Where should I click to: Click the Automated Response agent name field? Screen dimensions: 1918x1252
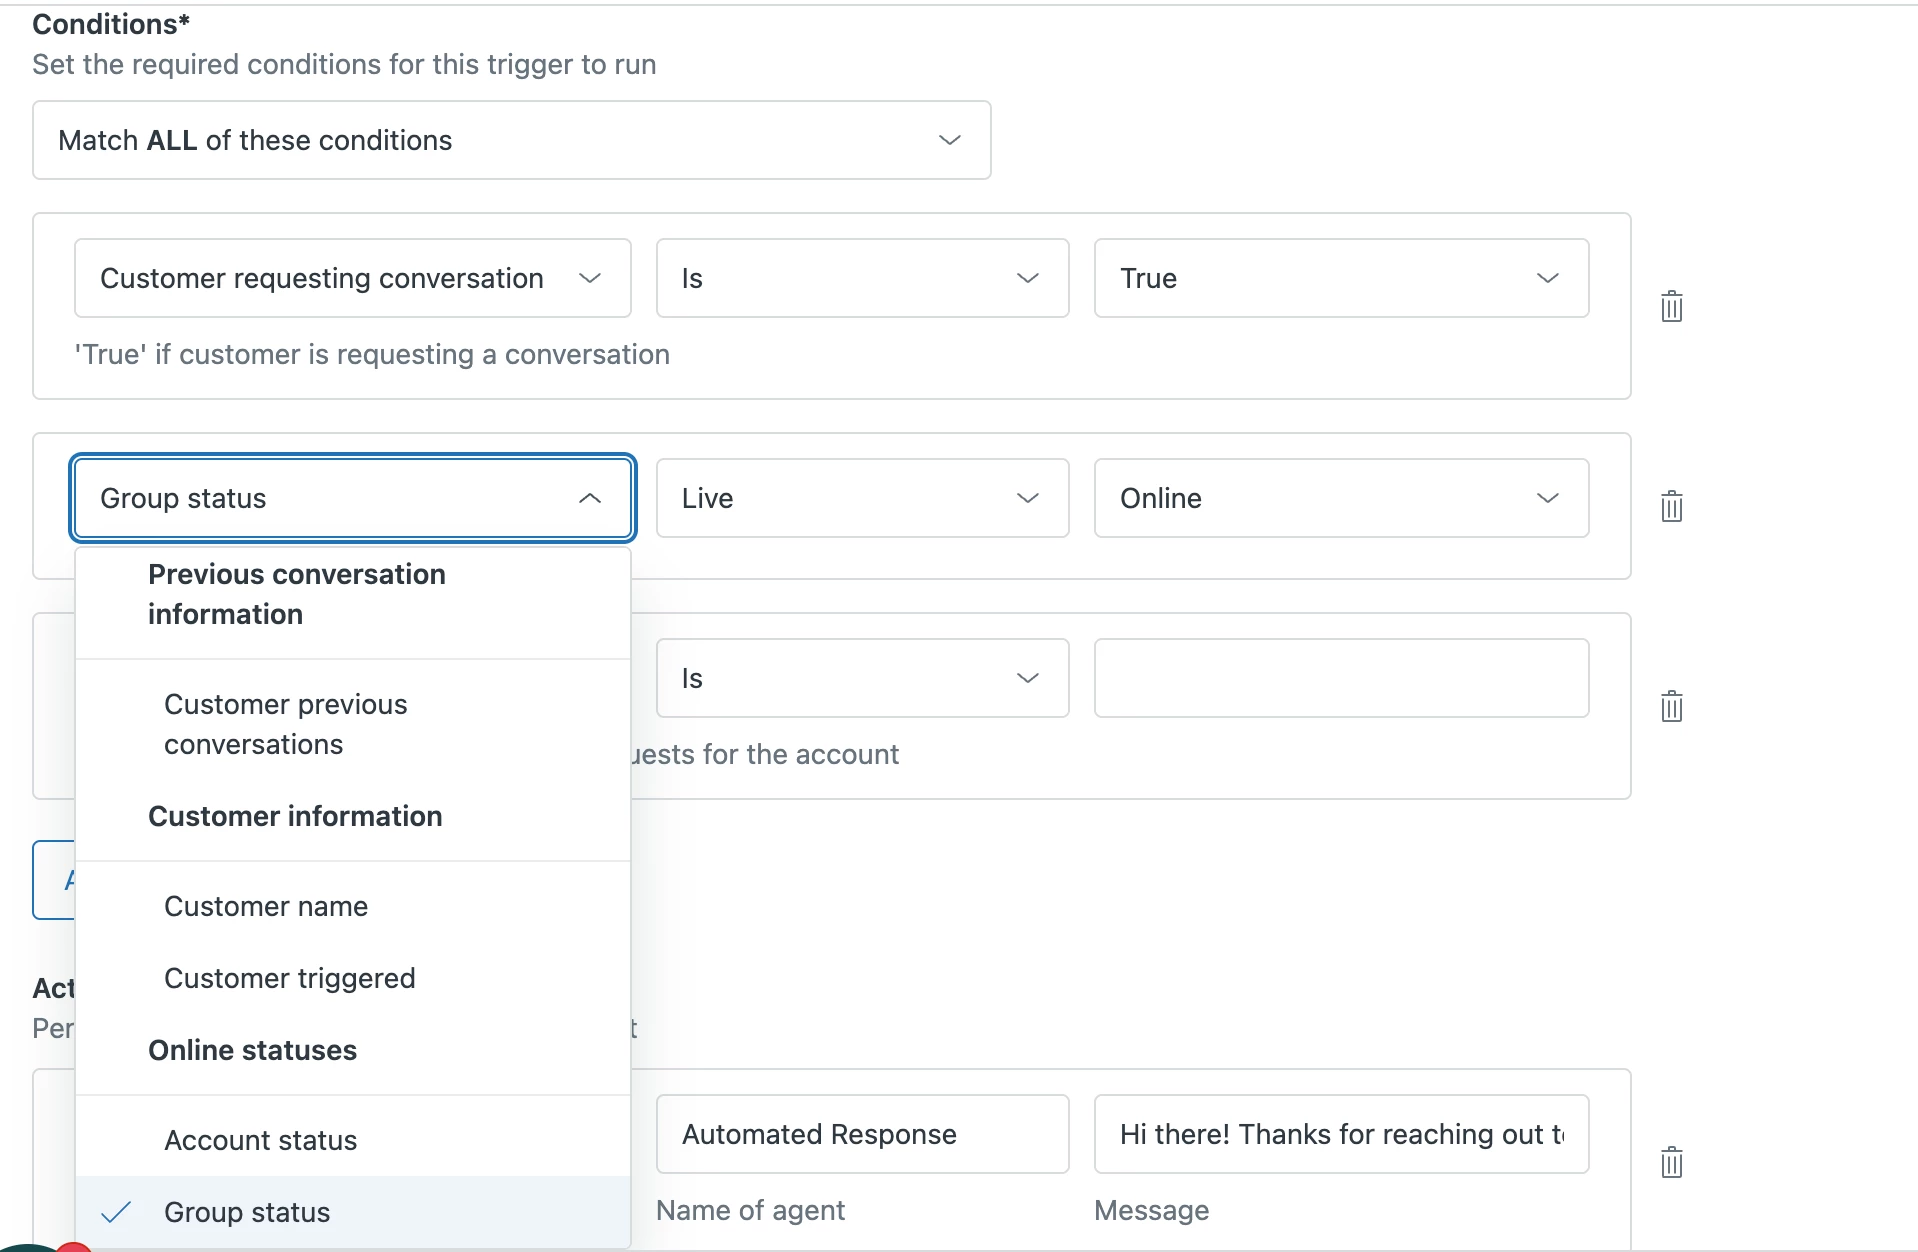point(861,1134)
